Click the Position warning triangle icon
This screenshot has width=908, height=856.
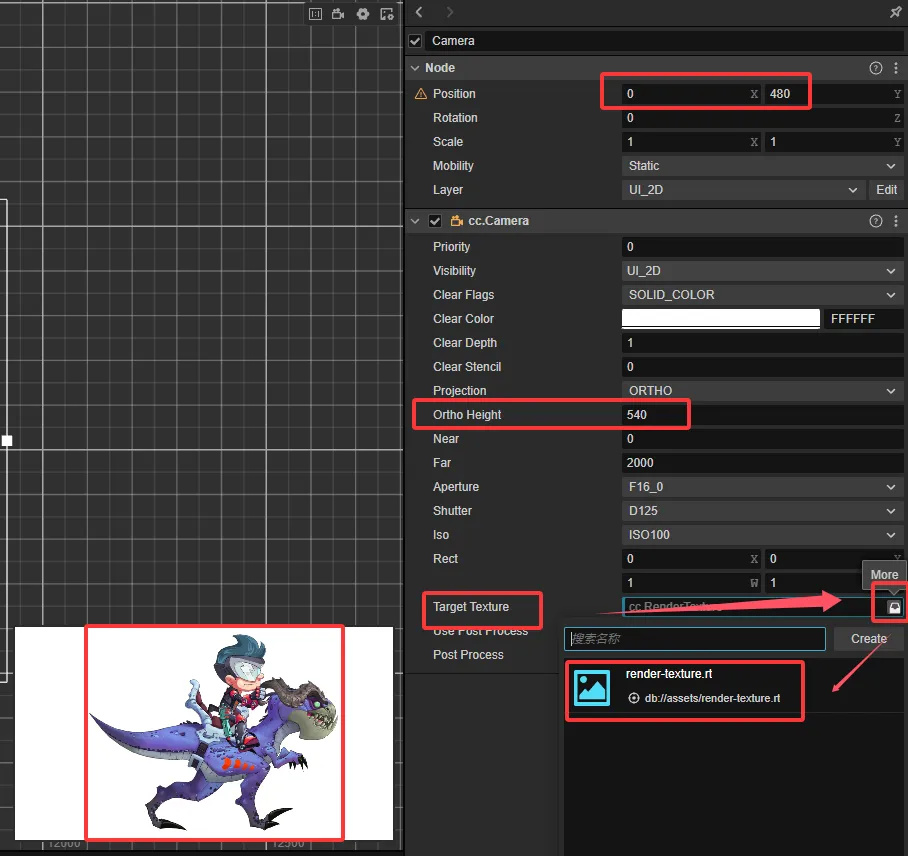click(421, 94)
